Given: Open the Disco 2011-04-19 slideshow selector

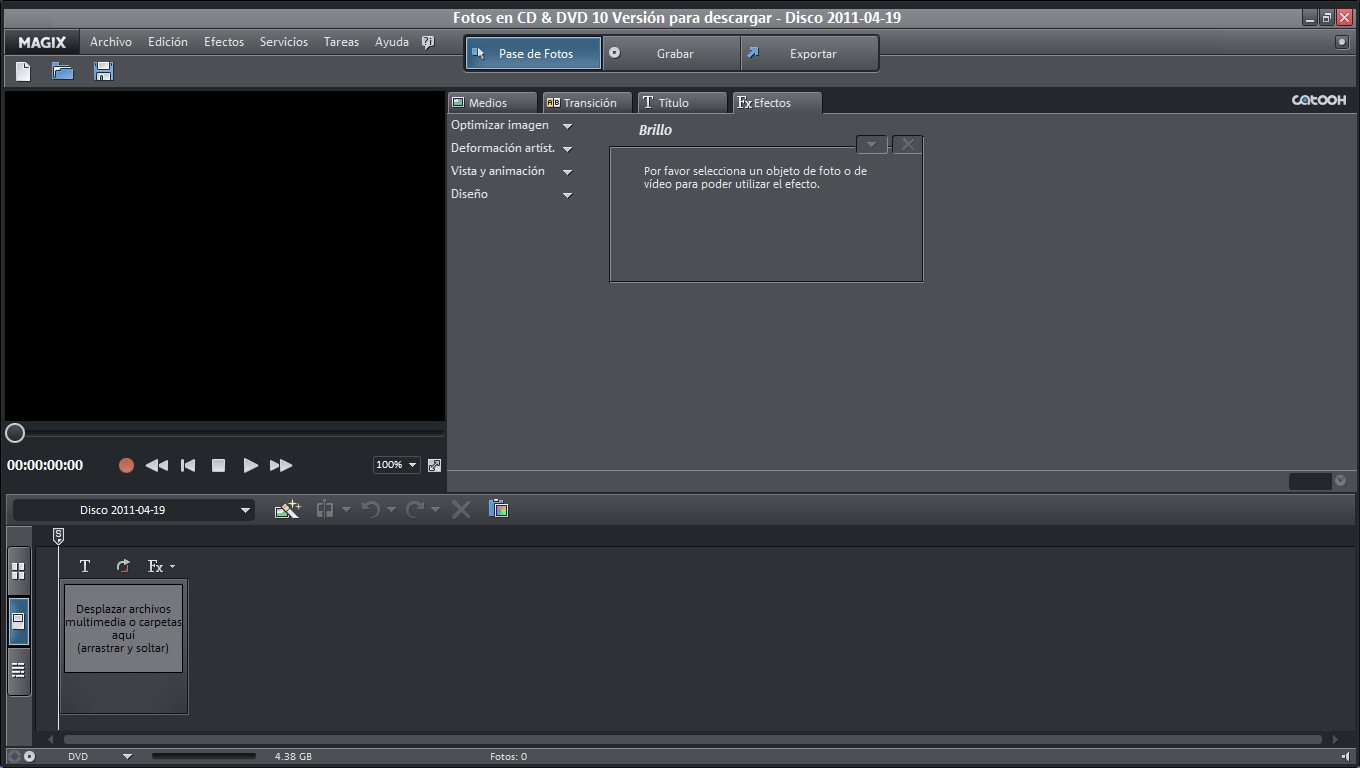Looking at the screenshot, I should pos(134,510).
